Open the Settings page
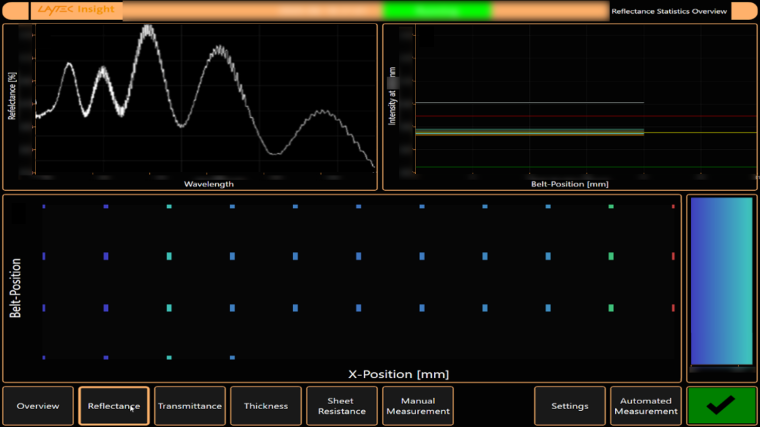Screen dimensions: 760x427 coord(570,406)
